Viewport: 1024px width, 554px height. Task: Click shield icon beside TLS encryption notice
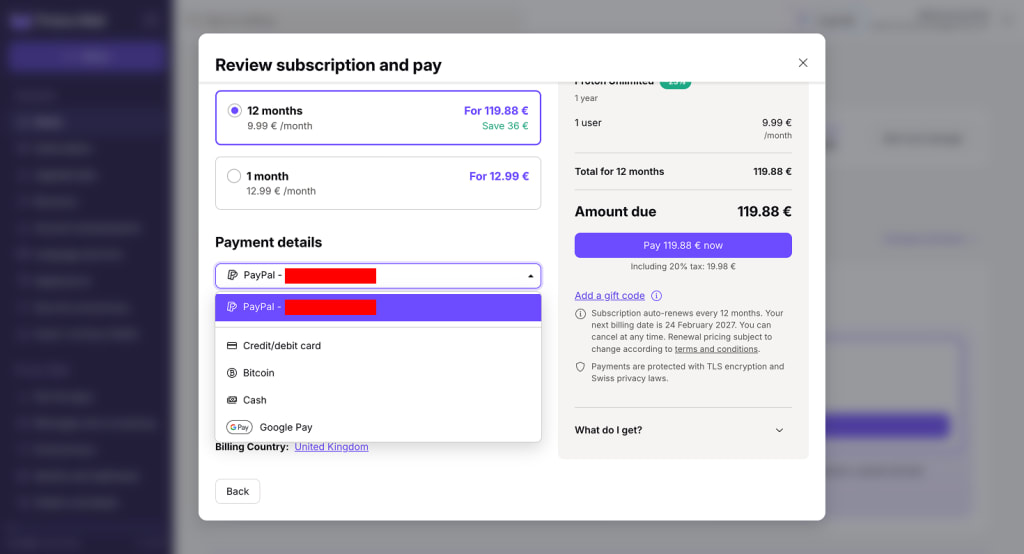pyautogui.click(x=580, y=367)
